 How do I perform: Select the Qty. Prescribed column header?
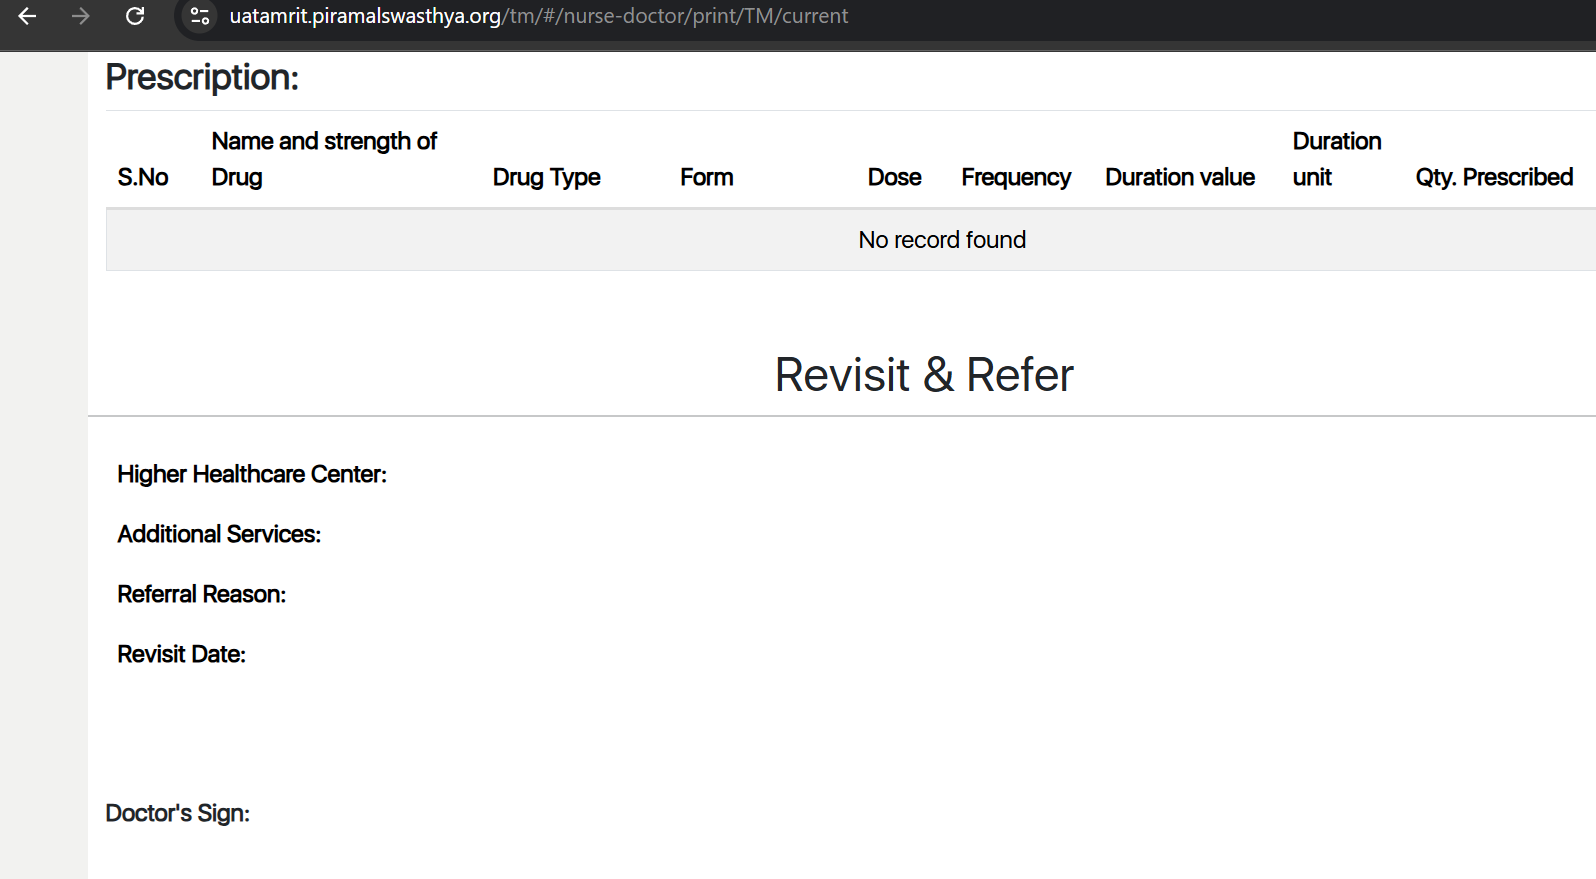click(x=1494, y=177)
